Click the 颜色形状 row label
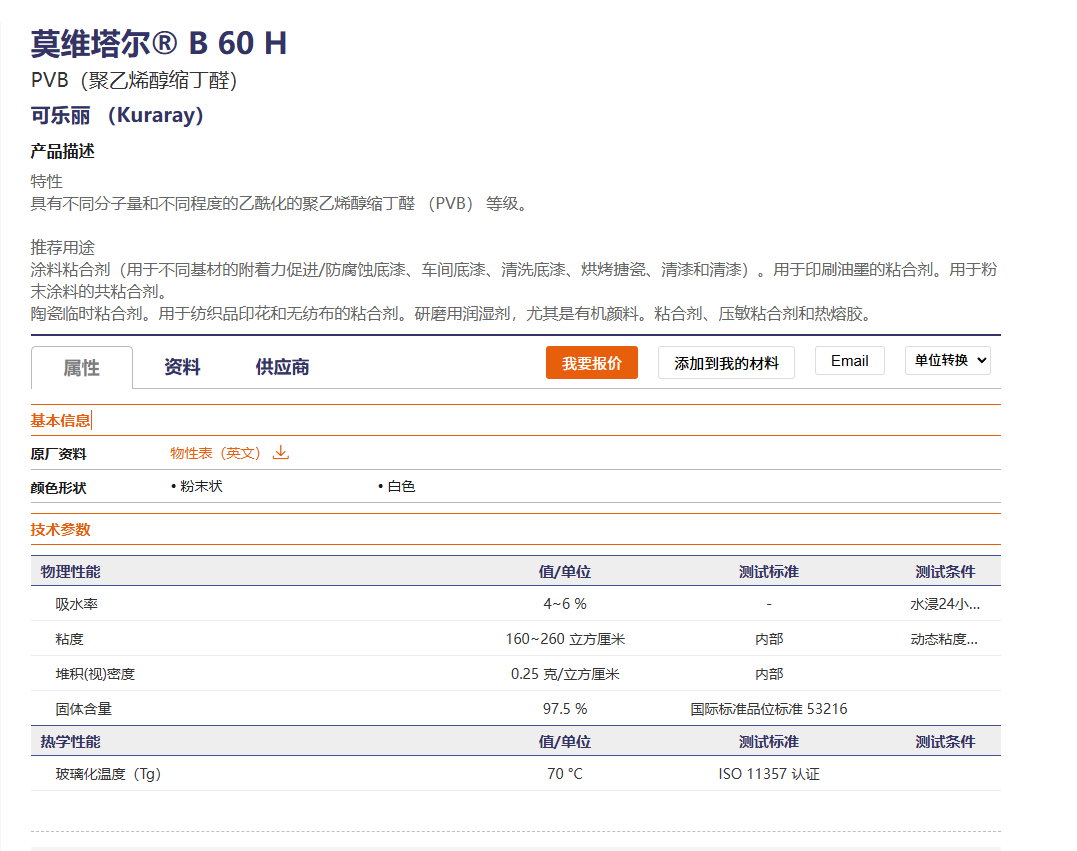1077x851 pixels. click(x=58, y=488)
